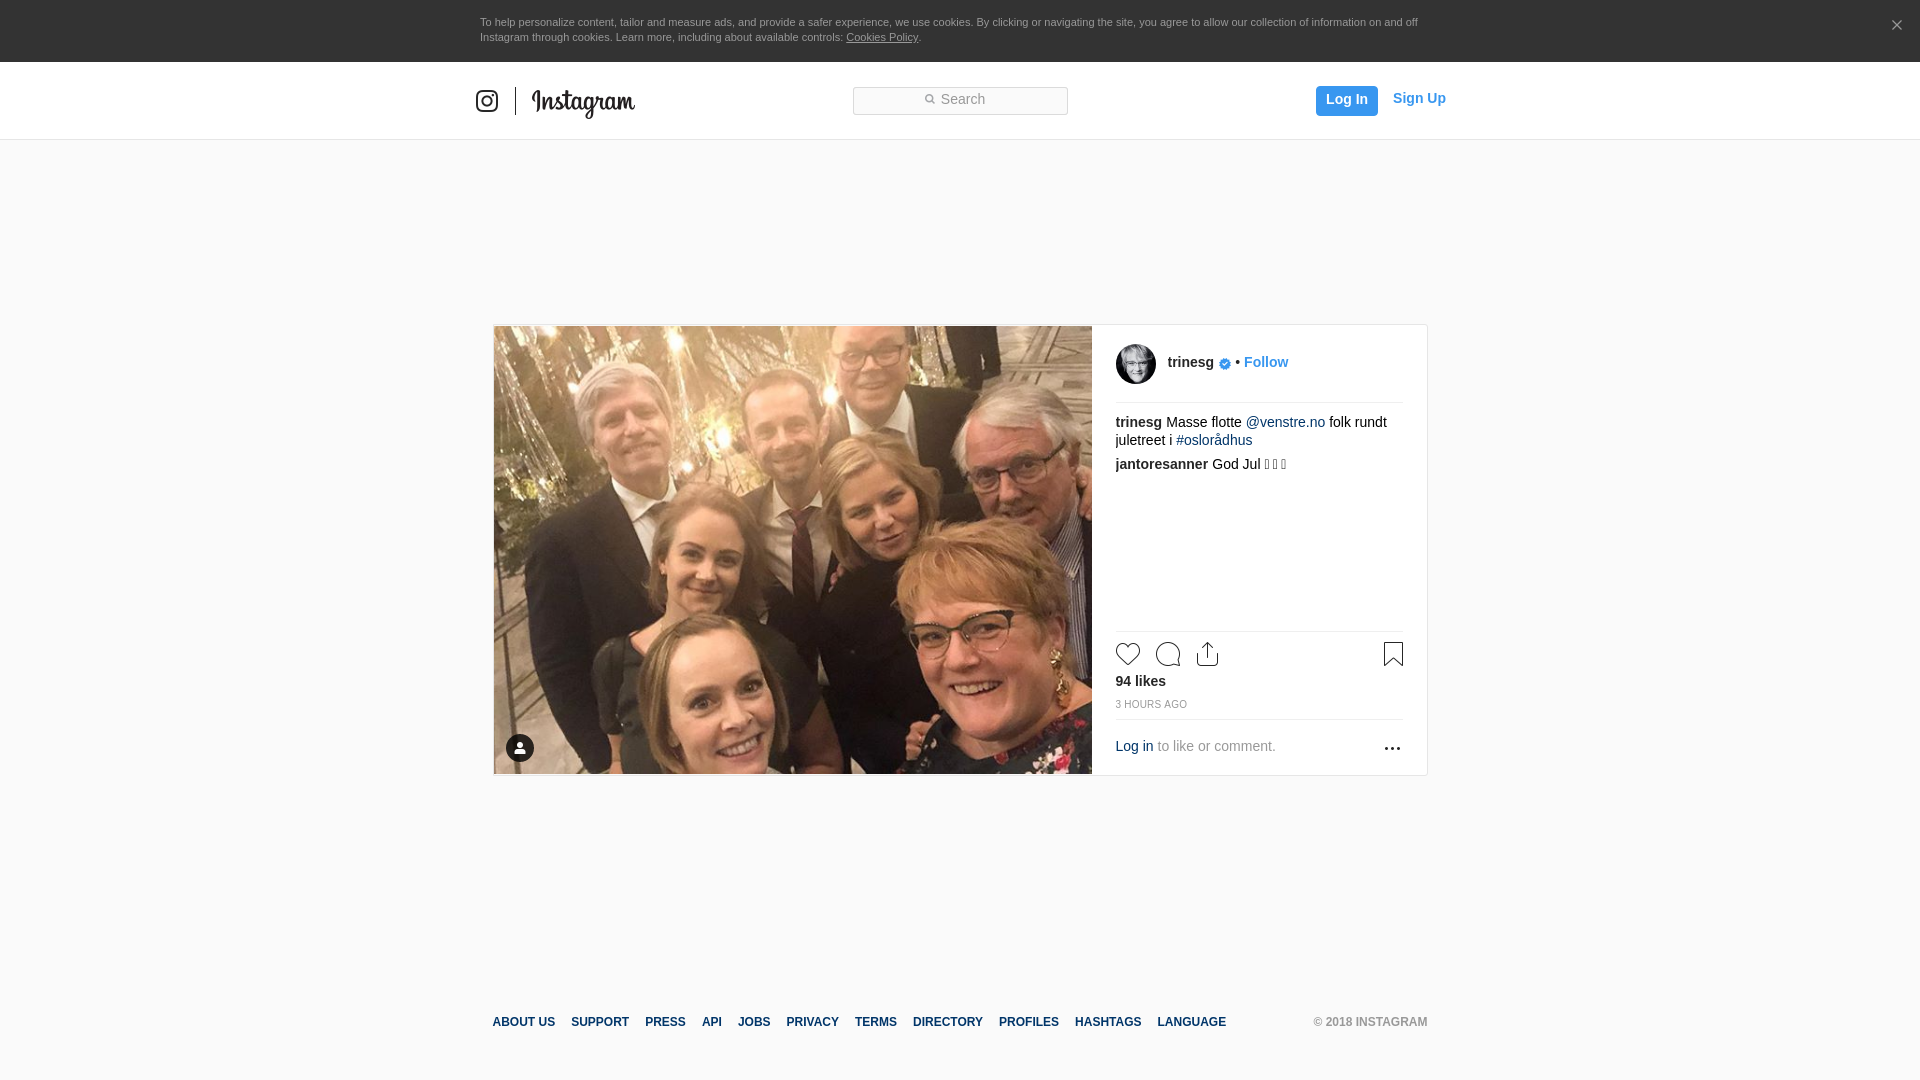The height and width of the screenshot is (1080, 1920).
Task: Click the Instagram wordmark logo
Action: tap(583, 102)
